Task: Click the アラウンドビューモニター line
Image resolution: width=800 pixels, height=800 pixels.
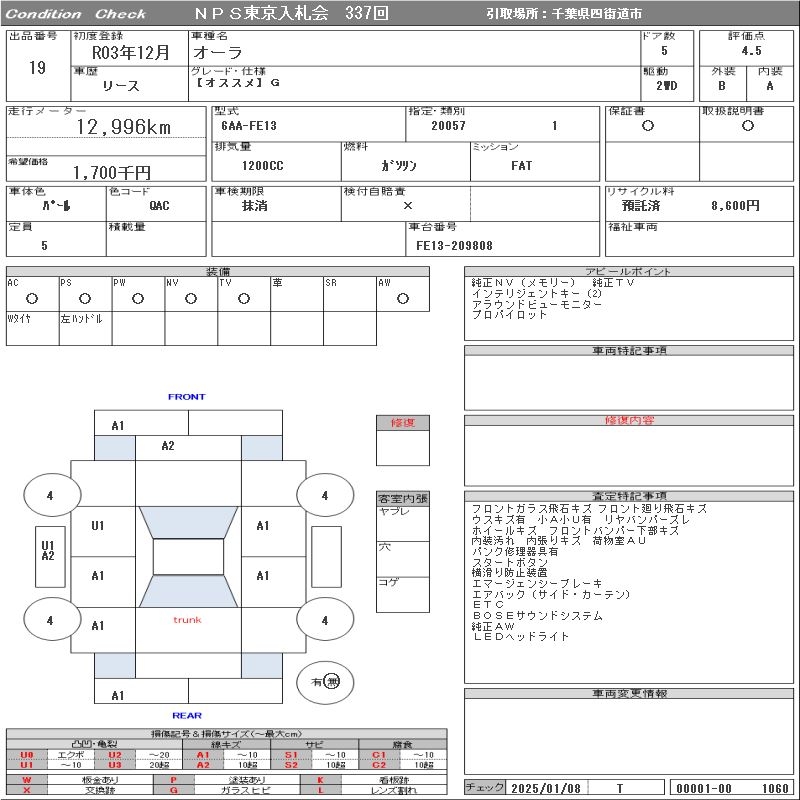Action: coord(537,304)
